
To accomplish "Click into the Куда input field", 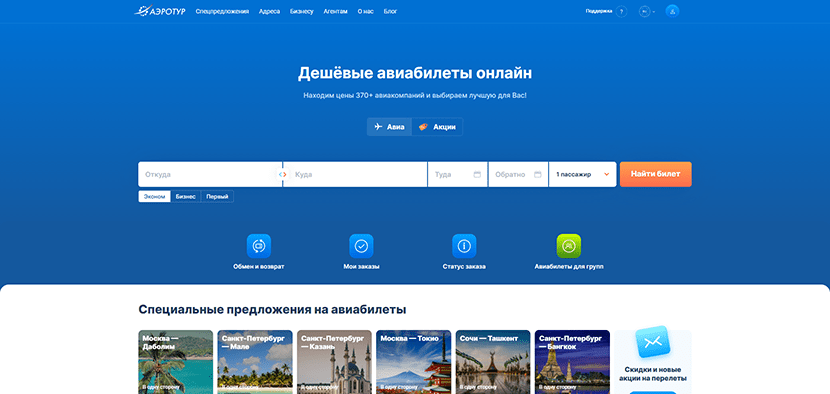I will (355, 174).
